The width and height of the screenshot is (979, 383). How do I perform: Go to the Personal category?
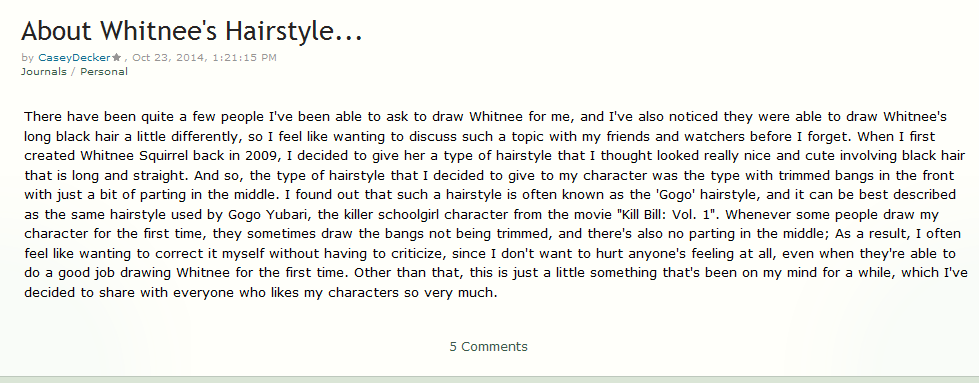tap(104, 71)
